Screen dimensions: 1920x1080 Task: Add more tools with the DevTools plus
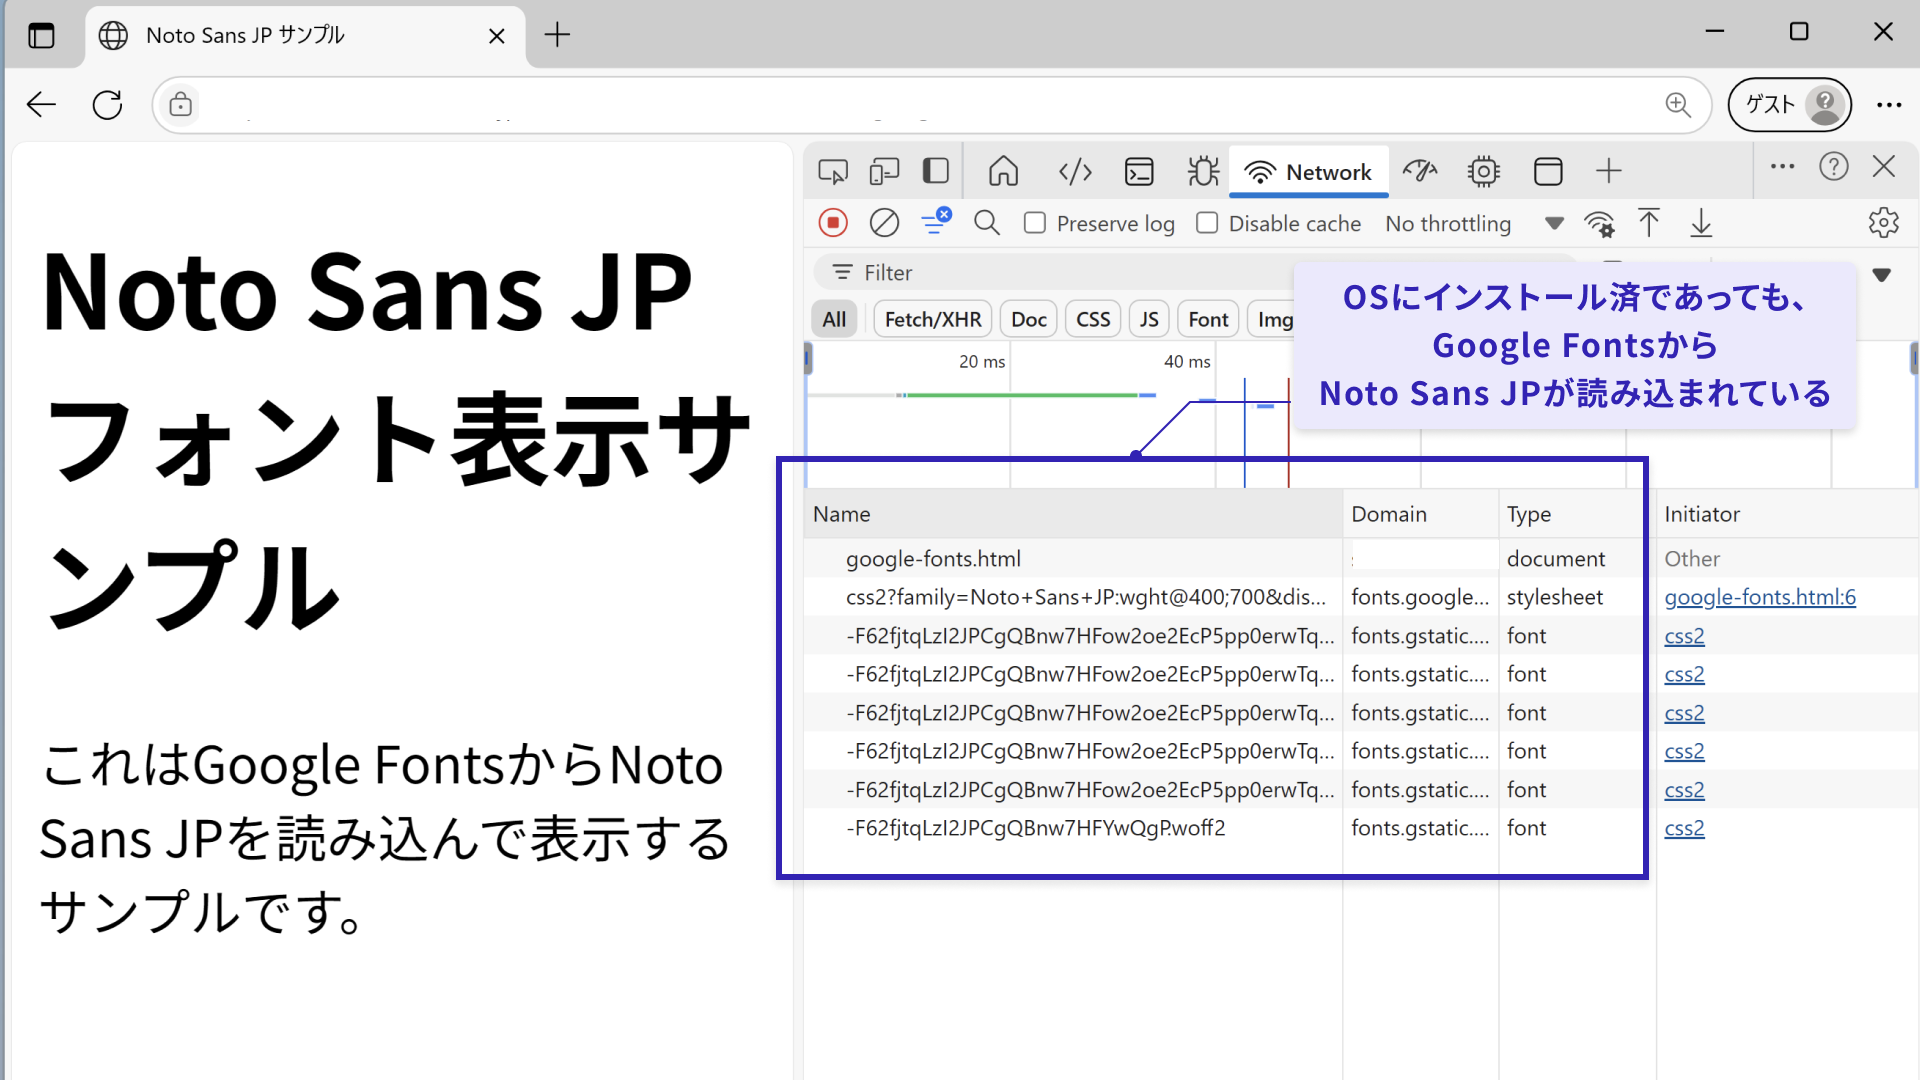(1609, 171)
